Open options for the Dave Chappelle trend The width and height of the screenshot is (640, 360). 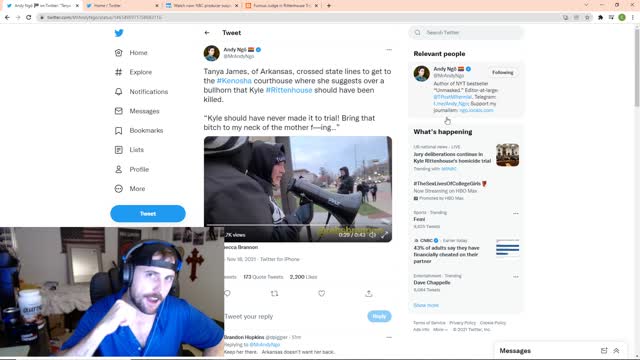[x=516, y=277]
